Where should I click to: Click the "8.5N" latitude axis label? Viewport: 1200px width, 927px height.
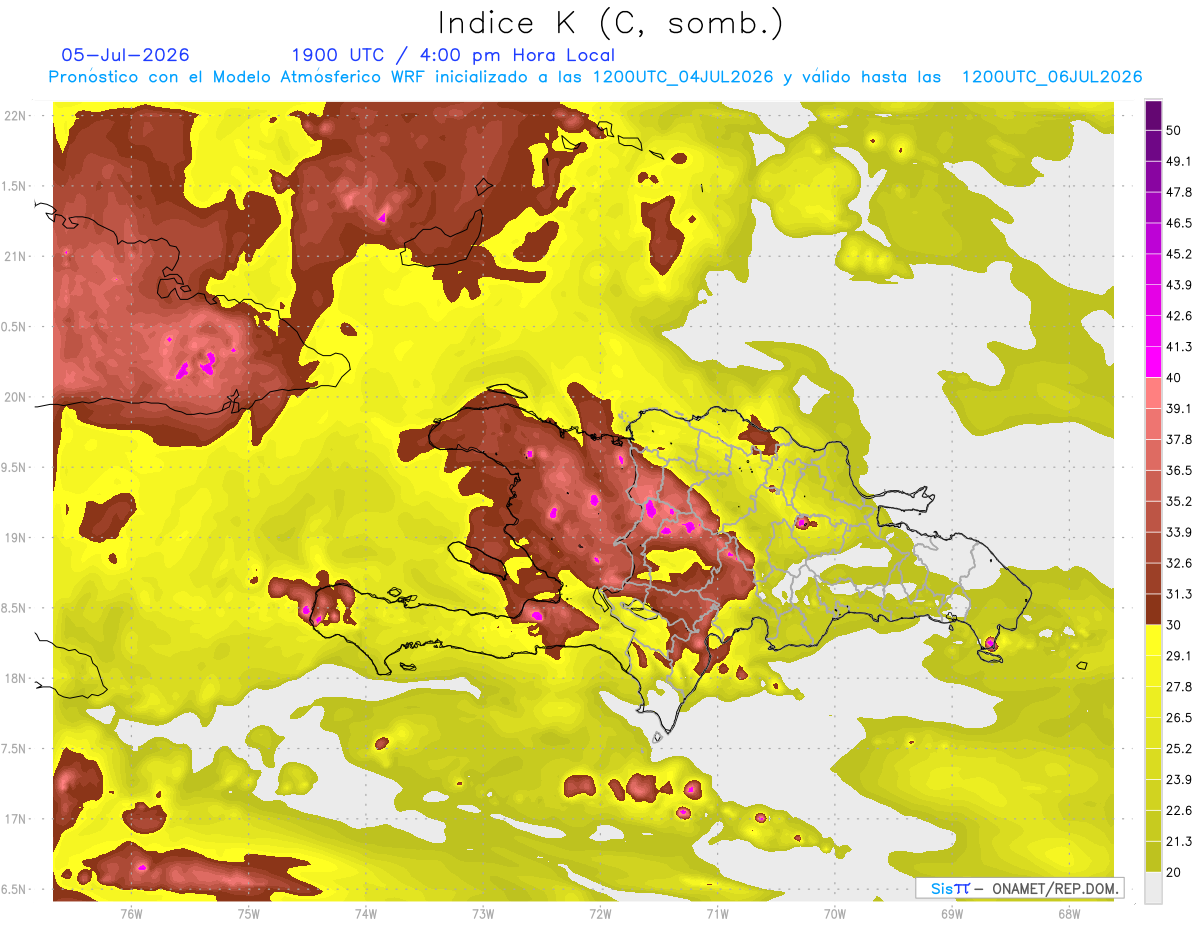pos(15,608)
